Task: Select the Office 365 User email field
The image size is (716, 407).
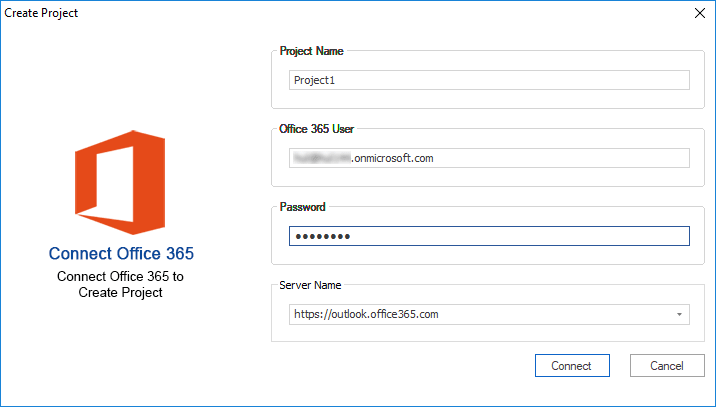Action: click(489, 158)
